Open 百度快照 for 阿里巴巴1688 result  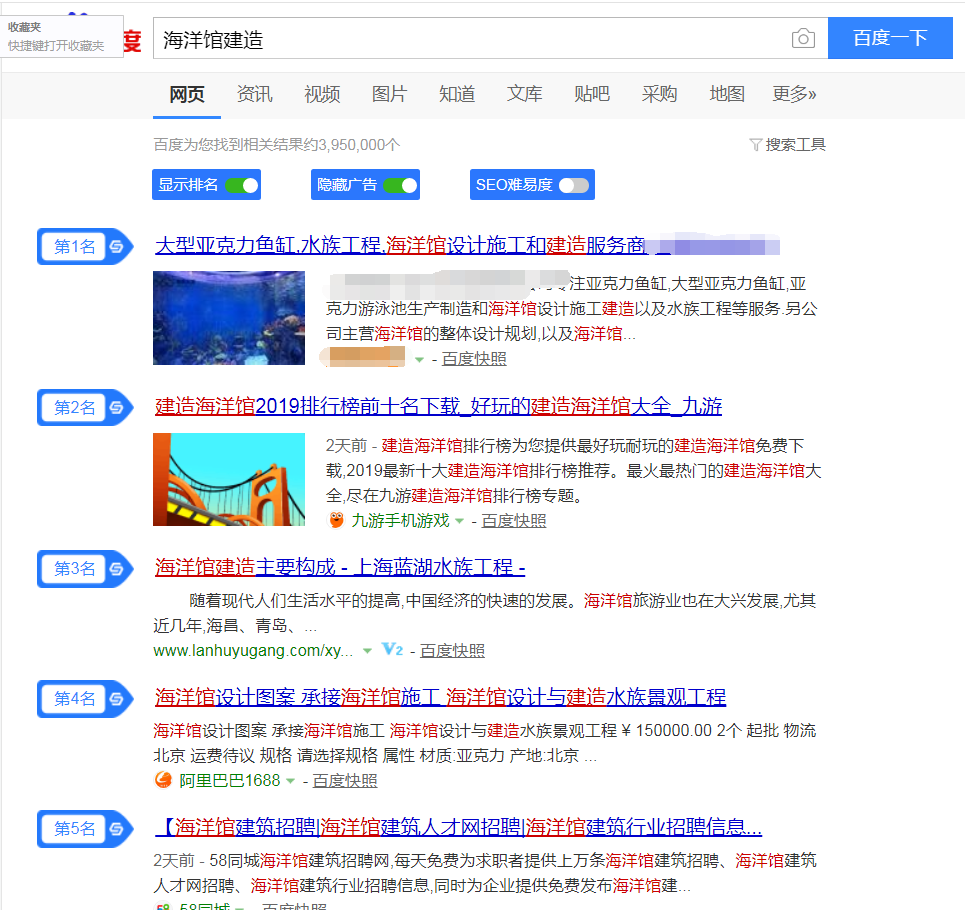click(x=345, y=781)
